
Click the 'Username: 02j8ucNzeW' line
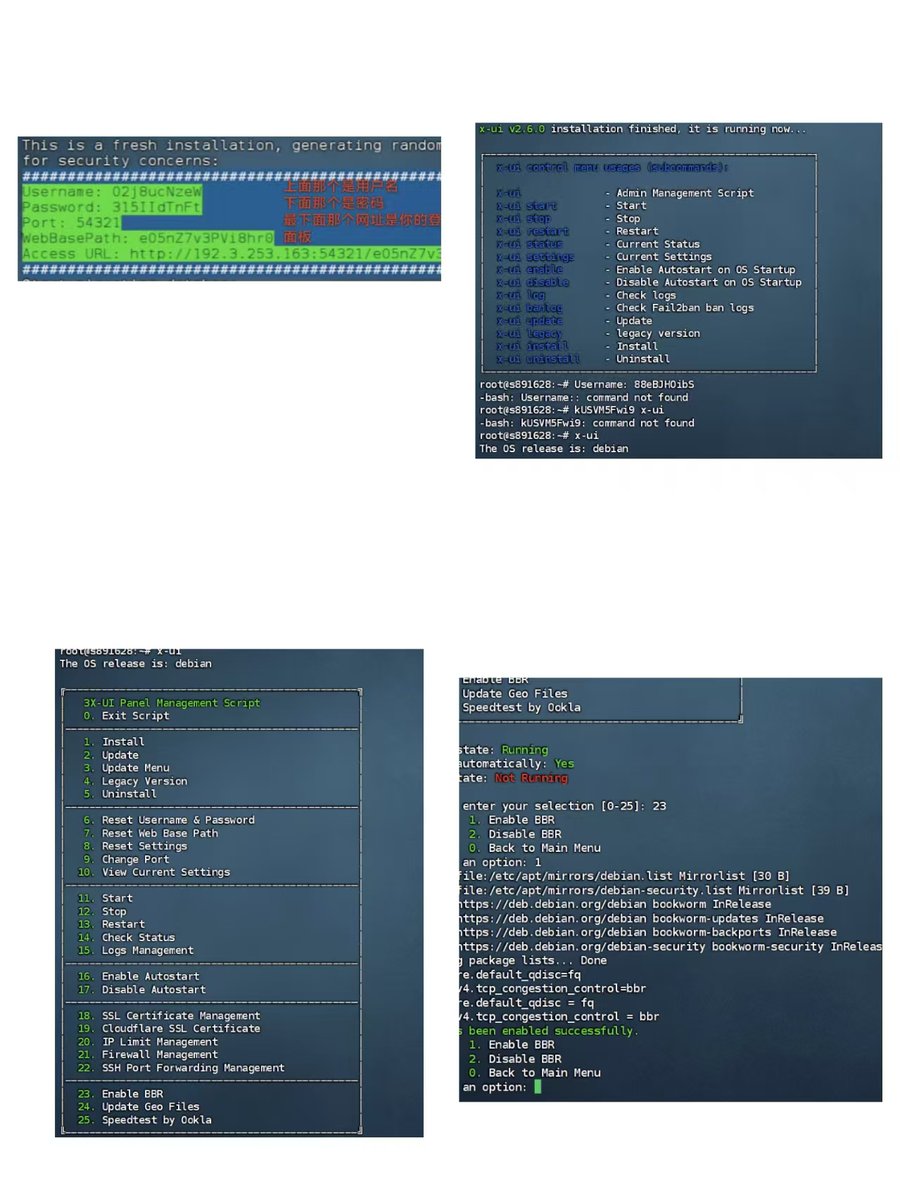pos(112,190)
